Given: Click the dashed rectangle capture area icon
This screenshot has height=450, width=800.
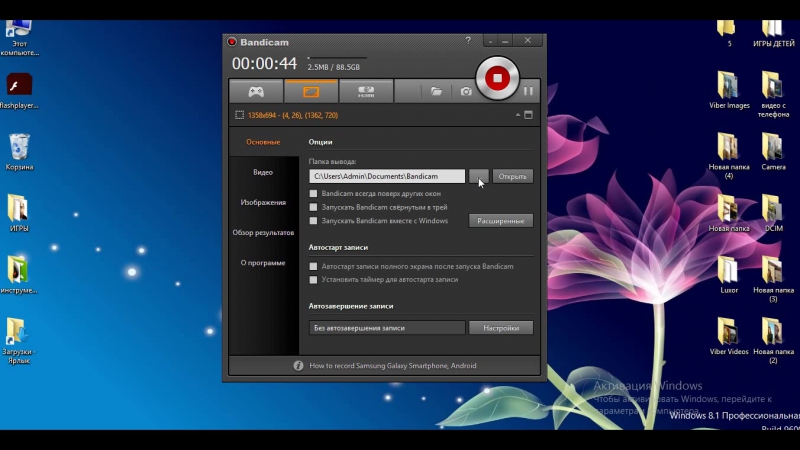Looking at the screenshot, I should 239,115.
